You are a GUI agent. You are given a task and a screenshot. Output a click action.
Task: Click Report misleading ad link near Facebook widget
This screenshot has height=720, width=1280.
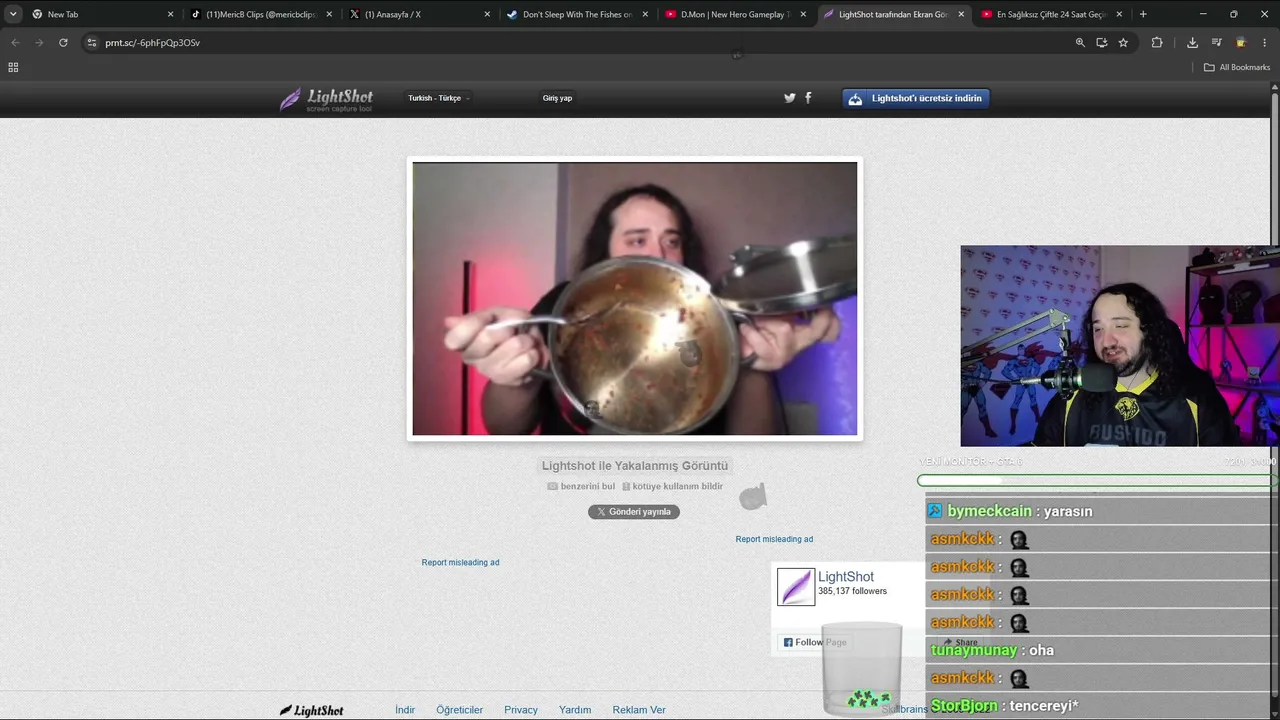coord(774,539)
